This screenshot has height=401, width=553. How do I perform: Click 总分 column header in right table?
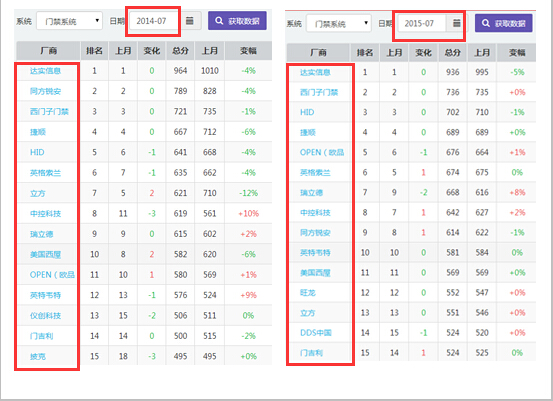pyautogui.click(x=452, y=53)
